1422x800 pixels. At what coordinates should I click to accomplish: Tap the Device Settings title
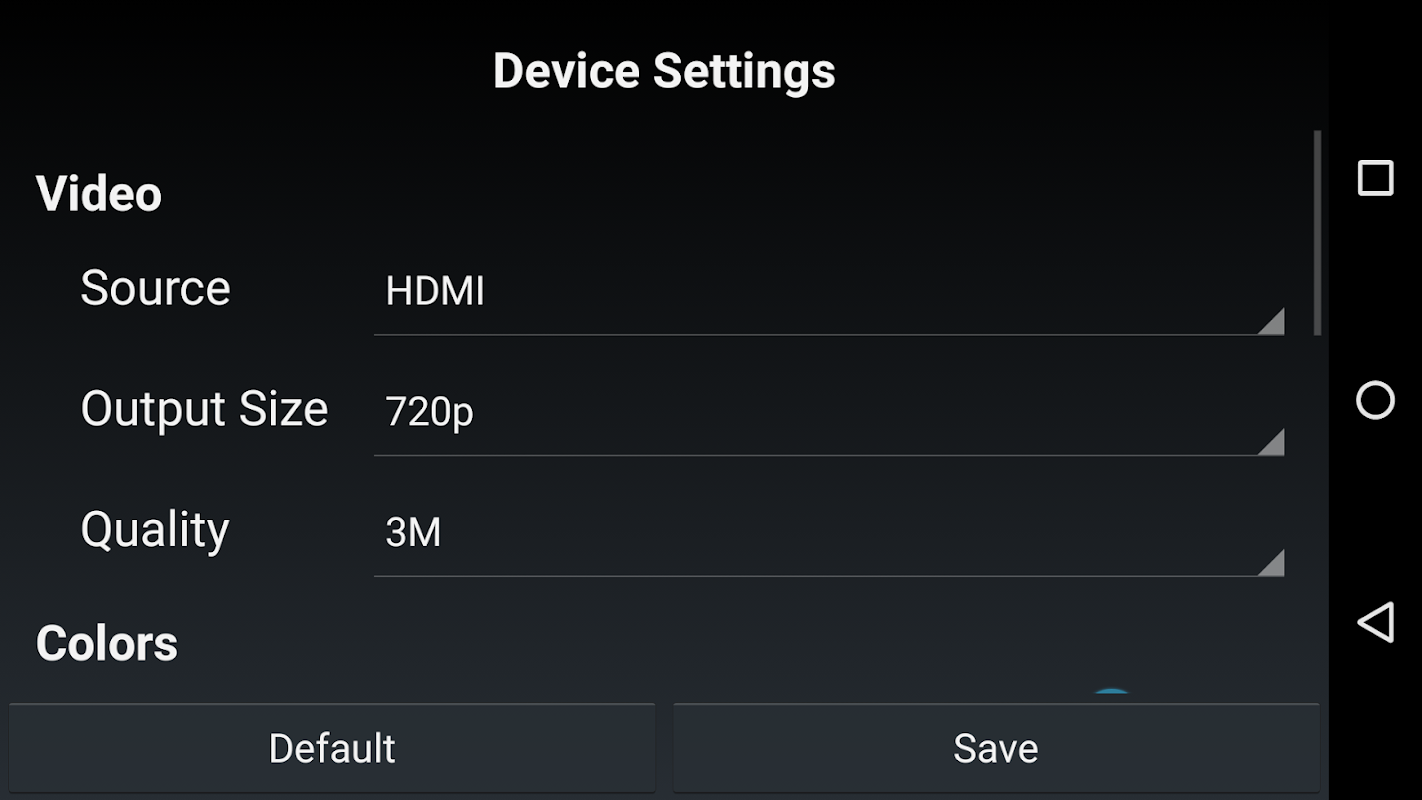click(x=664, y=72)
